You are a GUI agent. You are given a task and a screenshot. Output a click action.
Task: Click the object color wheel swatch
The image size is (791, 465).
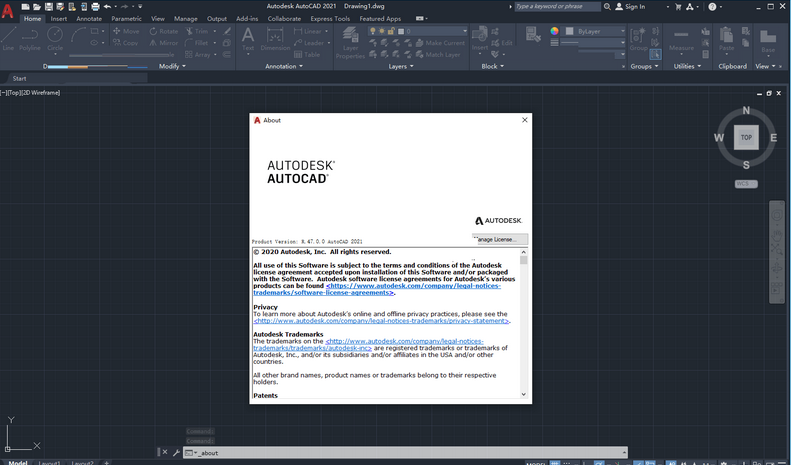point(557,32)
